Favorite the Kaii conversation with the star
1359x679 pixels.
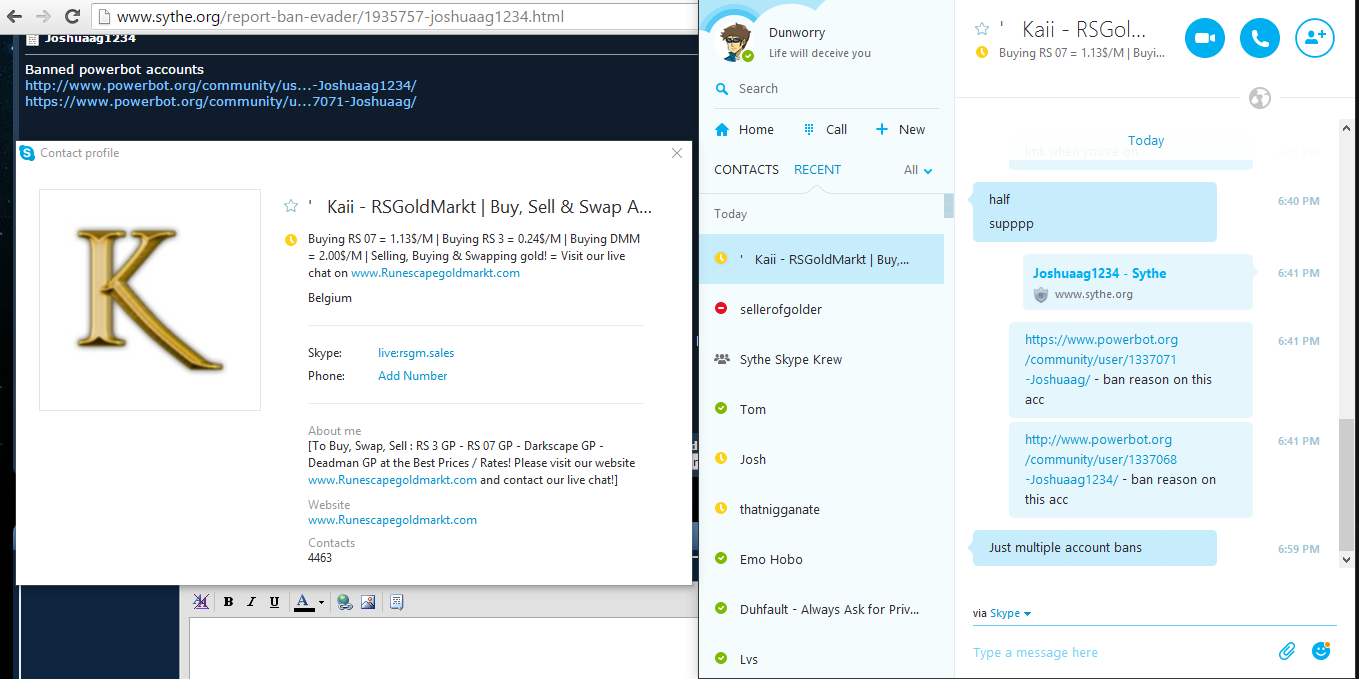coord(982,30)
